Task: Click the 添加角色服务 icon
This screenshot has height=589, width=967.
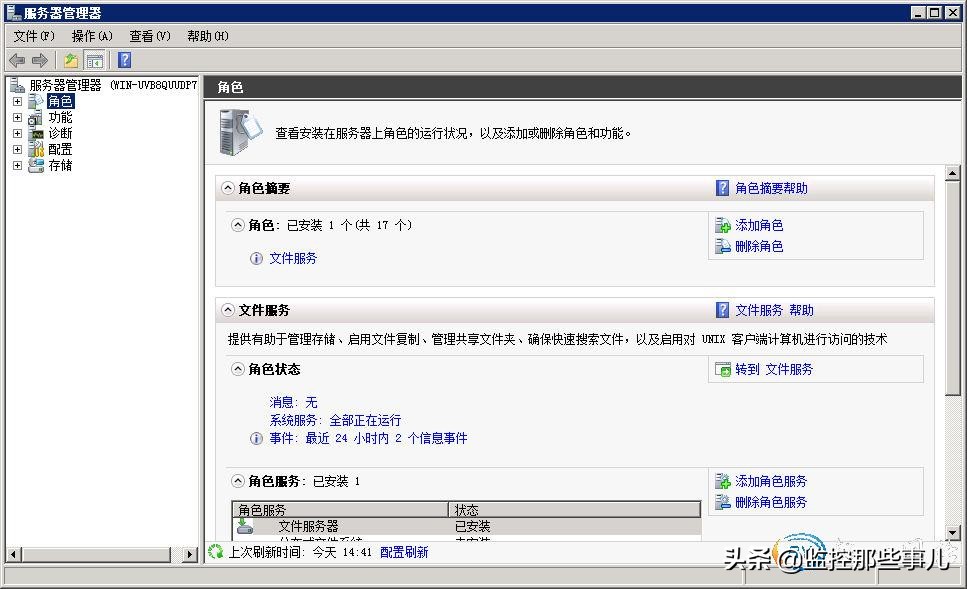Action: [723, 481]
